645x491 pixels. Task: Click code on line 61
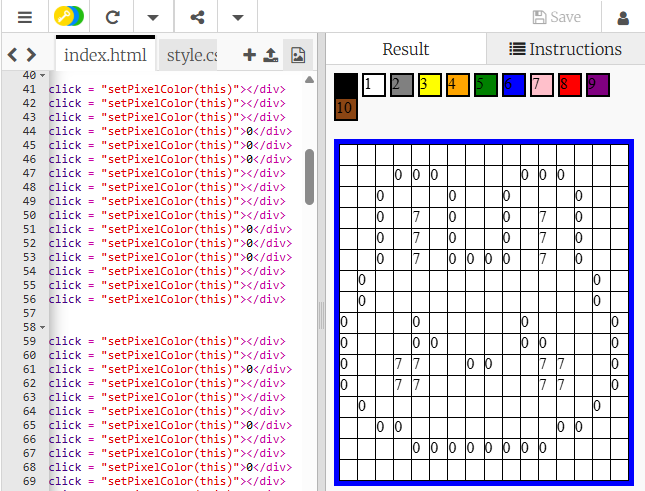click(x=170, y=369)
